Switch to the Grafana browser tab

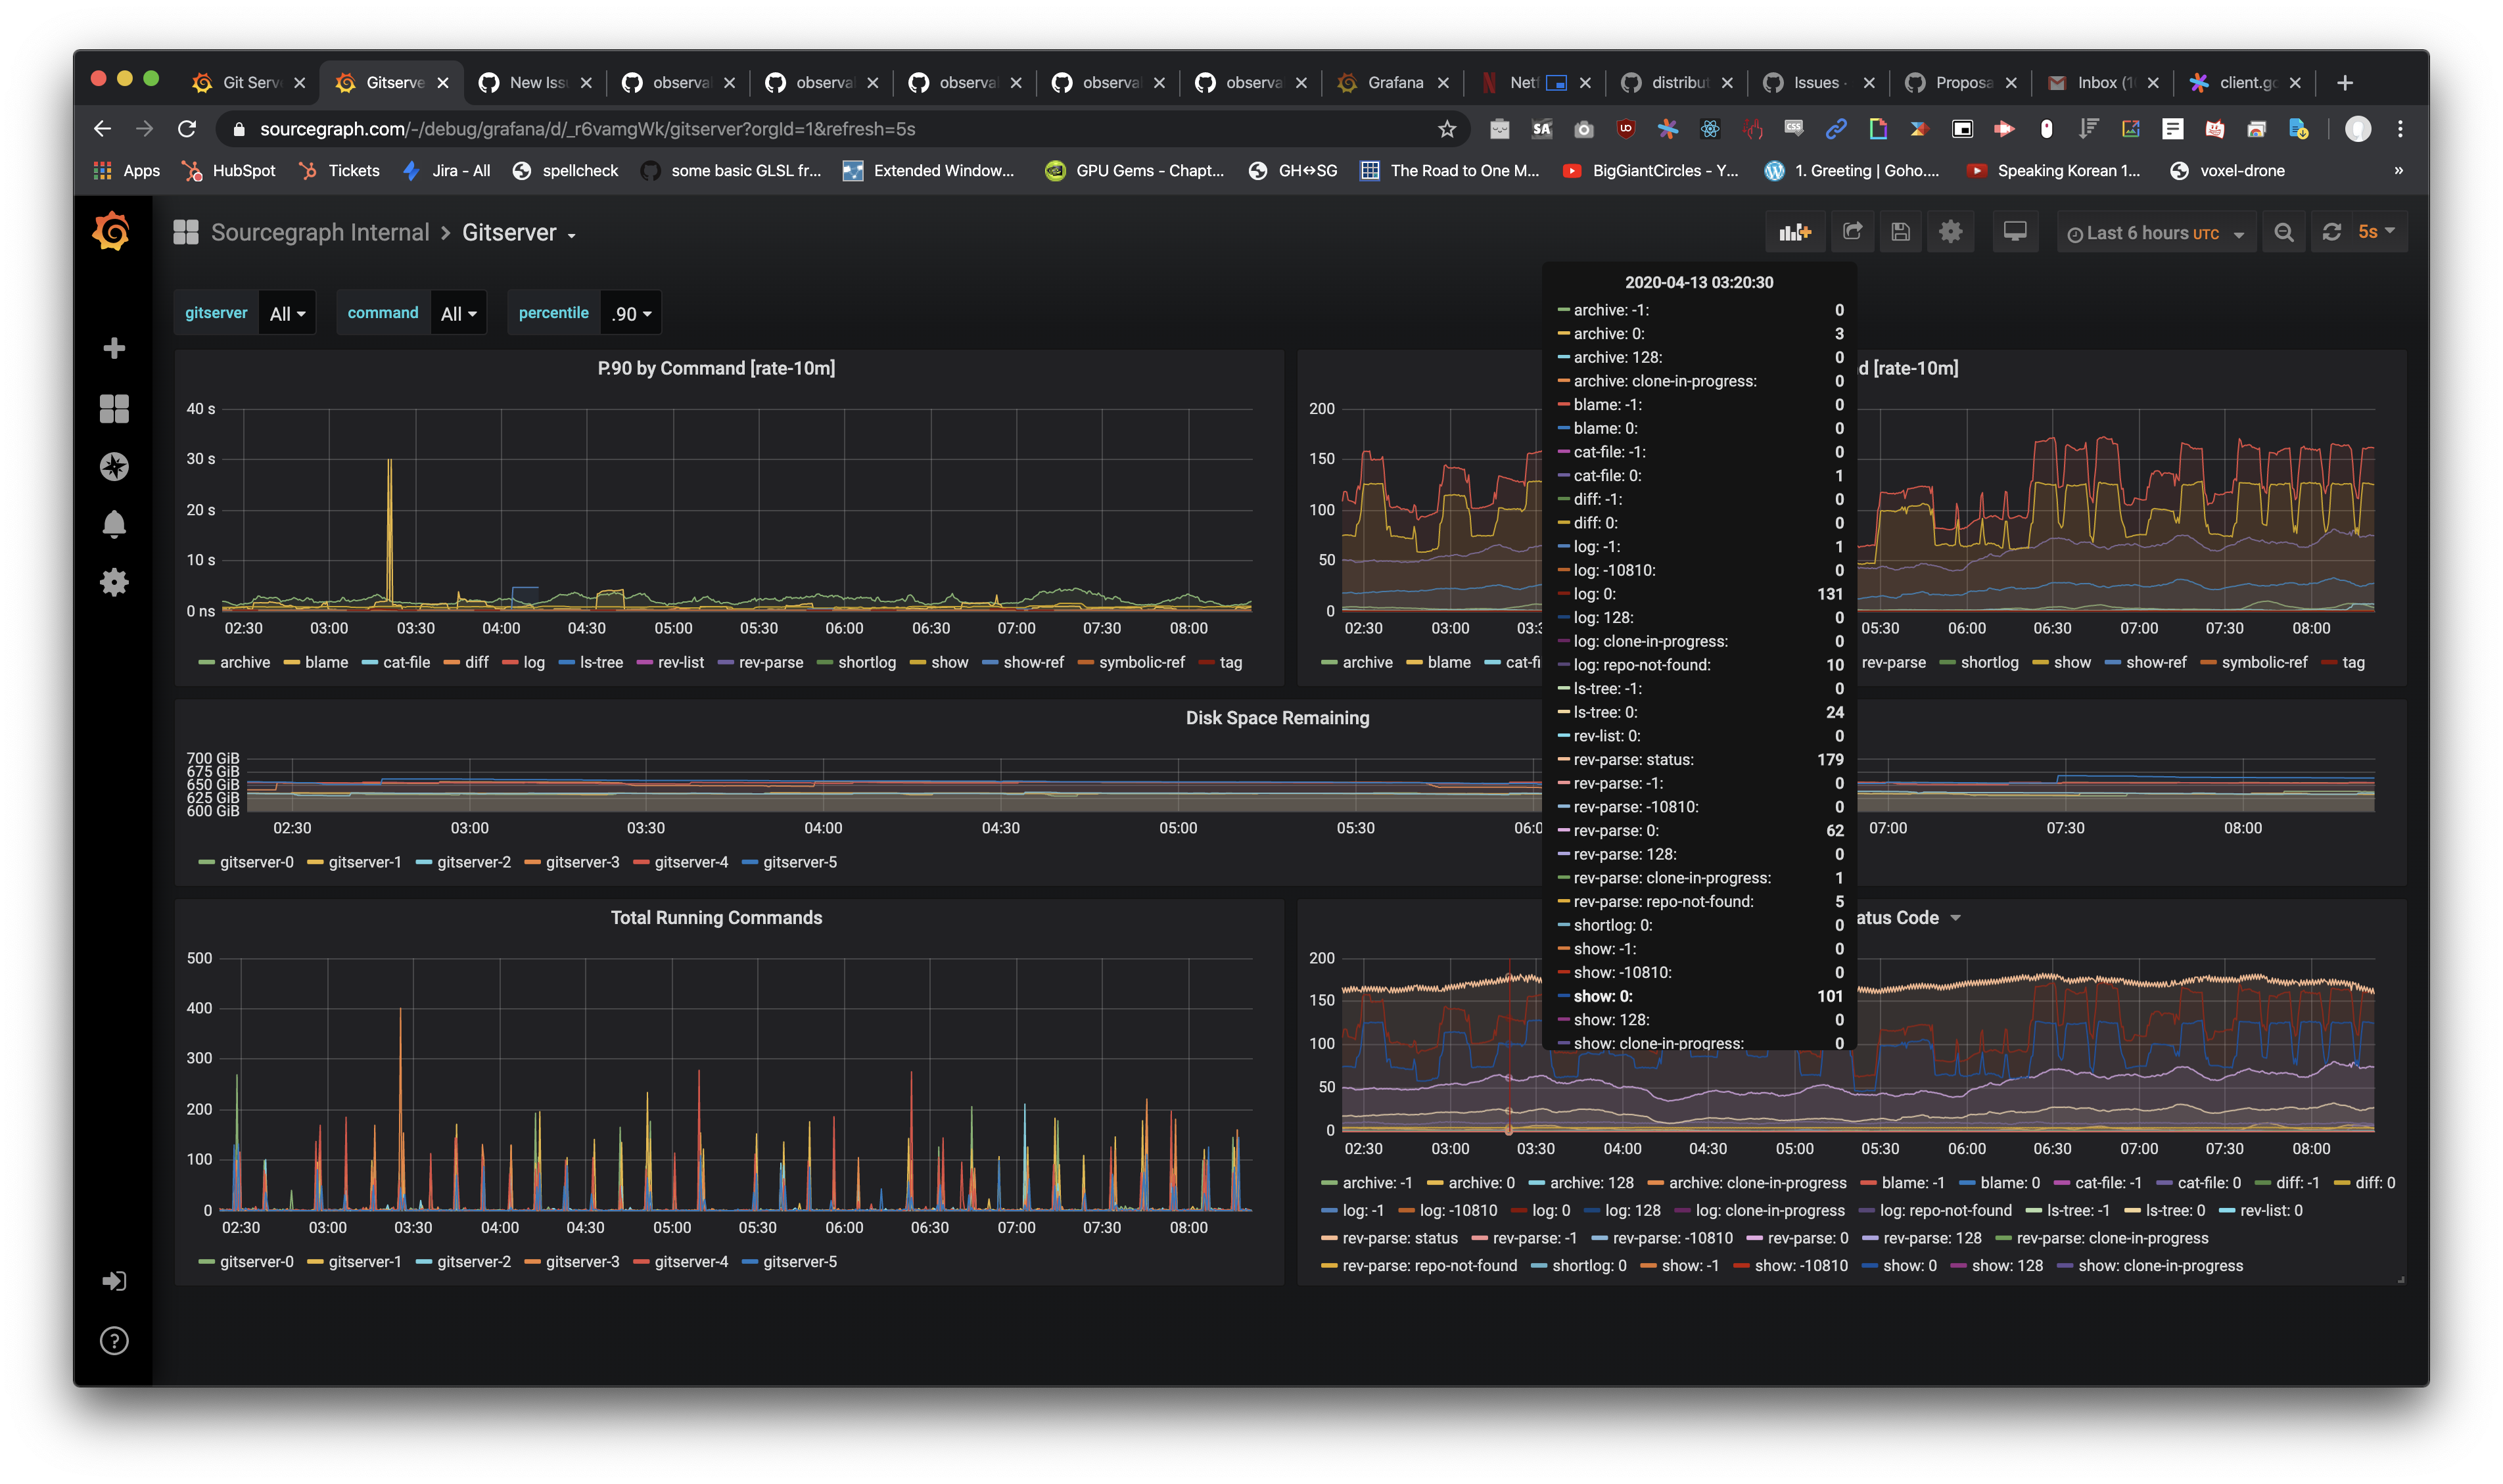pyautogui.click(x=1393, y=83)
